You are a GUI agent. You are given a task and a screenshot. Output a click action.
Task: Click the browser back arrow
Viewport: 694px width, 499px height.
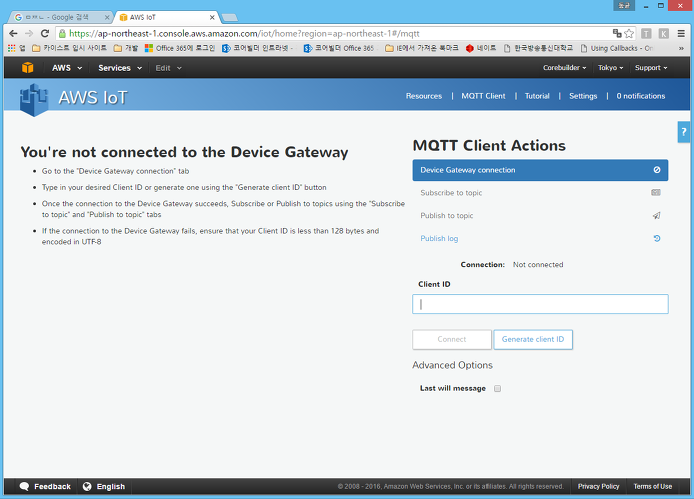[13, 34]
